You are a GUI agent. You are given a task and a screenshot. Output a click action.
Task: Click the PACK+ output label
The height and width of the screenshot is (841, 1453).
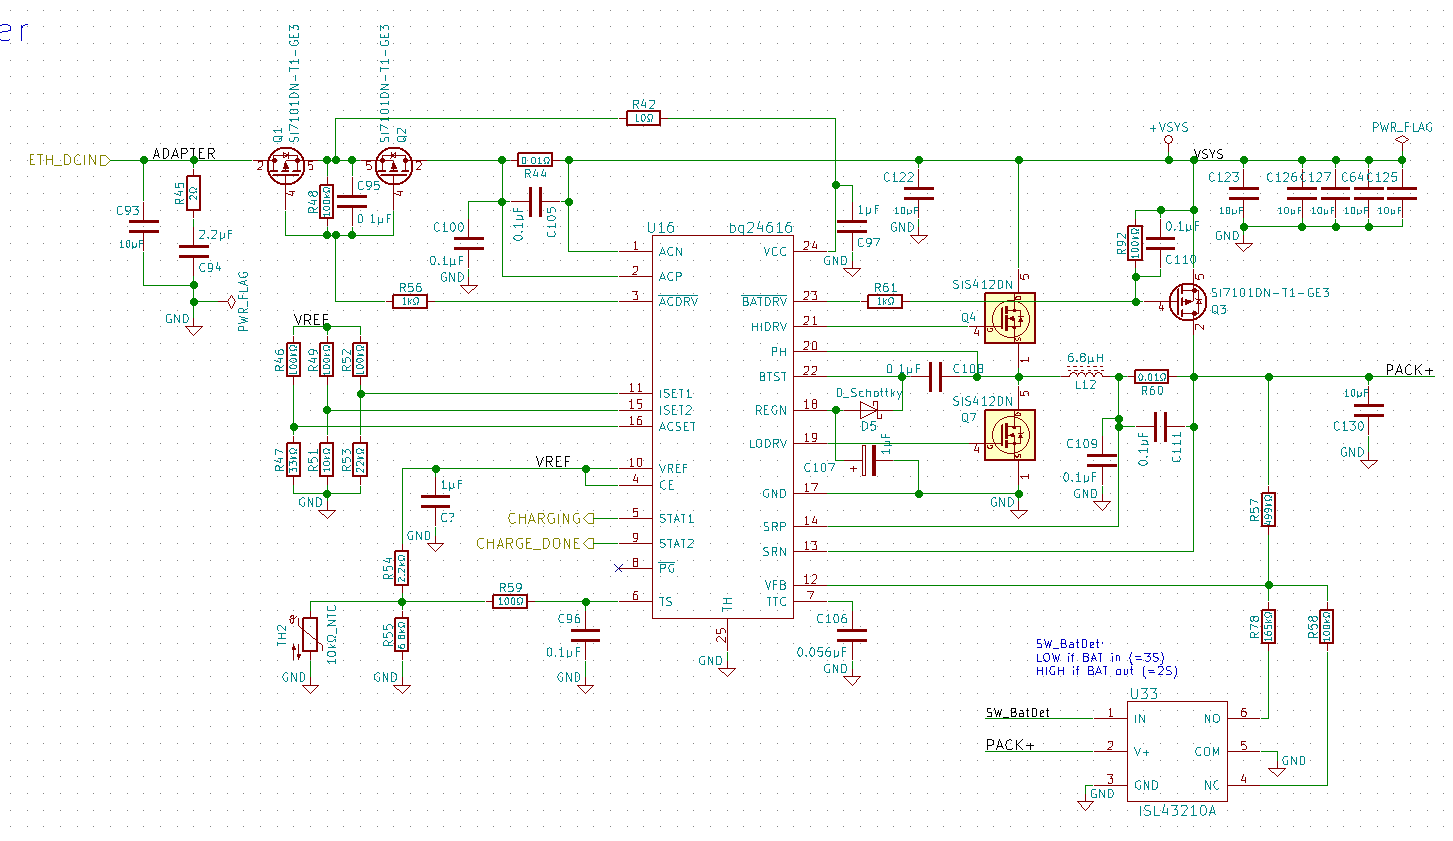point(1409,370)
